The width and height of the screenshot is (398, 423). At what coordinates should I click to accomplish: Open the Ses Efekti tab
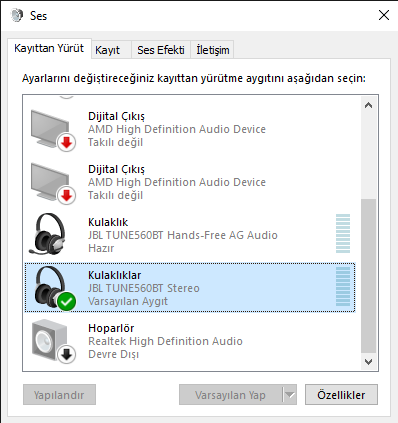pyautogui.click(x=161, y=50)
